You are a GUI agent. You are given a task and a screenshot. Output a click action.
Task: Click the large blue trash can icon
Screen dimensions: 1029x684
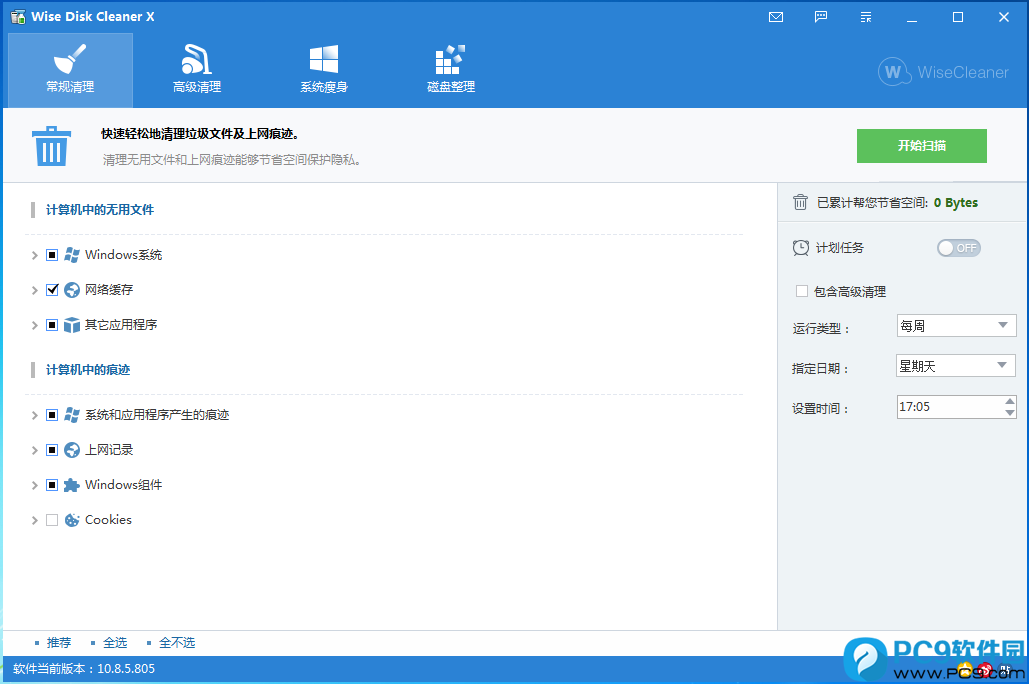coord(51,146)
